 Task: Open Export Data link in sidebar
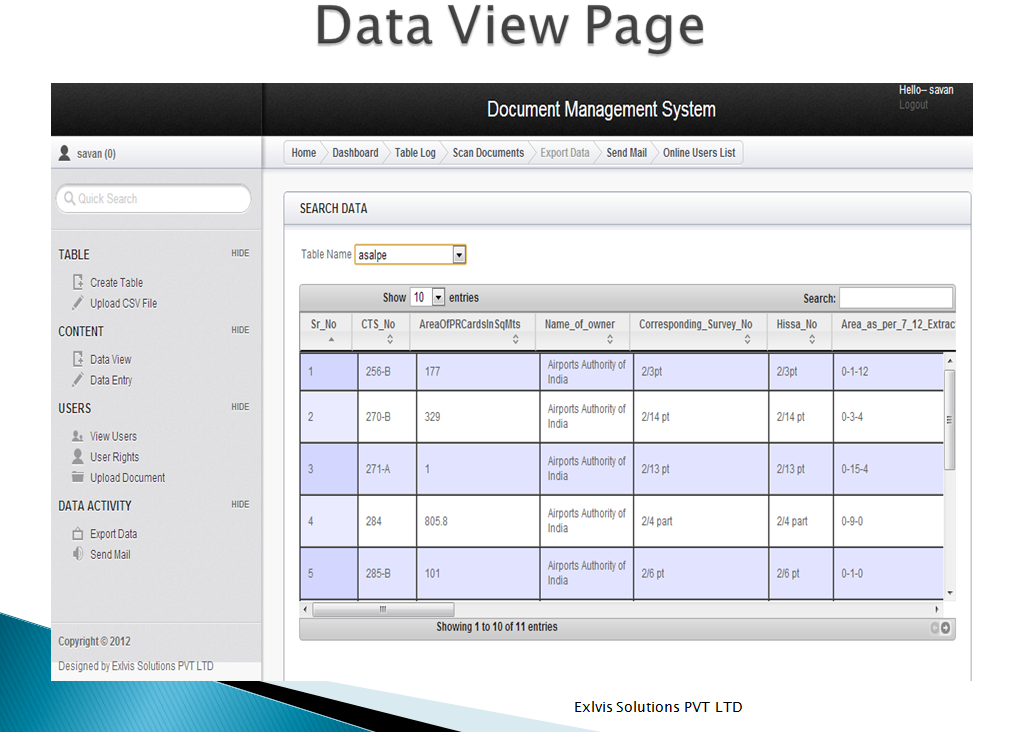click(x=114, y=534)
